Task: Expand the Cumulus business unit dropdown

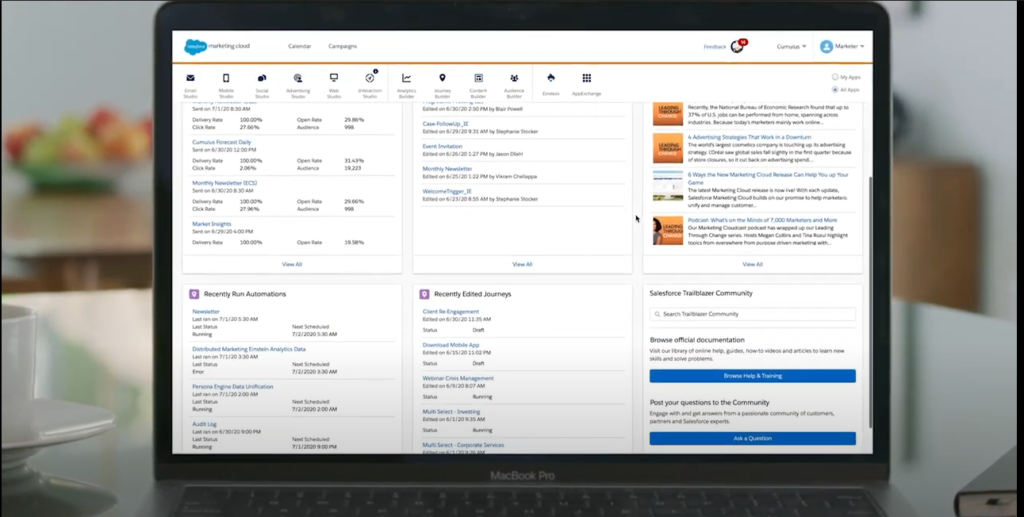Action: click(792, 46)
